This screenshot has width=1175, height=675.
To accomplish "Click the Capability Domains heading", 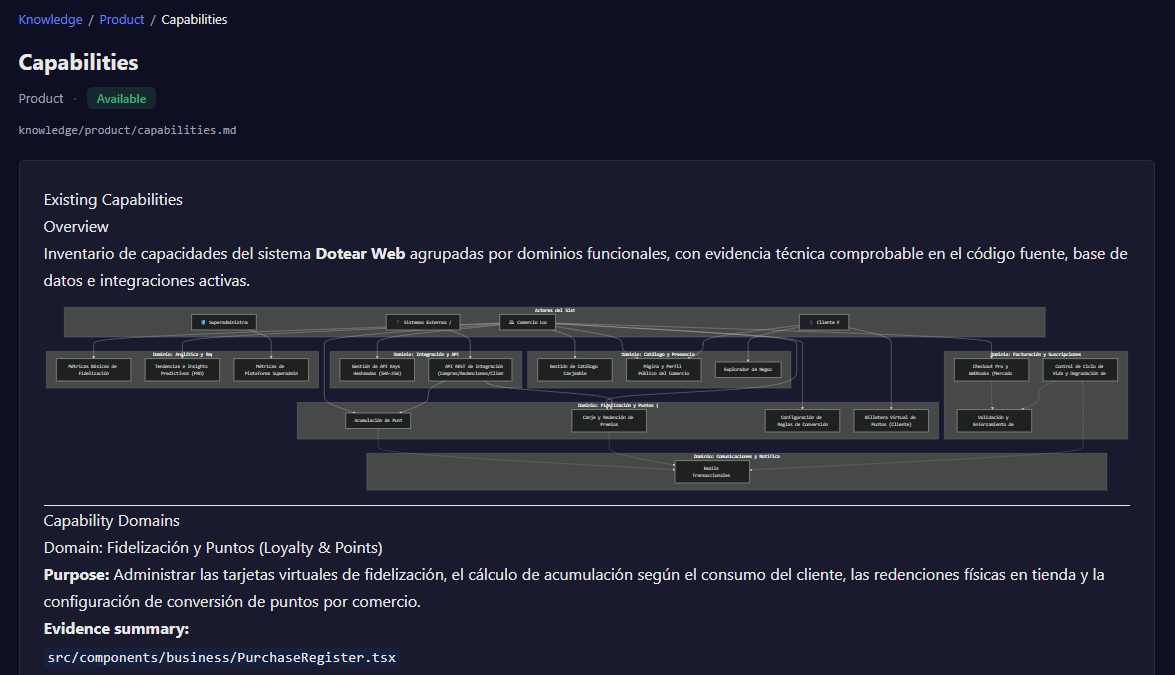I will pyautogui.click(x=112, y=521).
